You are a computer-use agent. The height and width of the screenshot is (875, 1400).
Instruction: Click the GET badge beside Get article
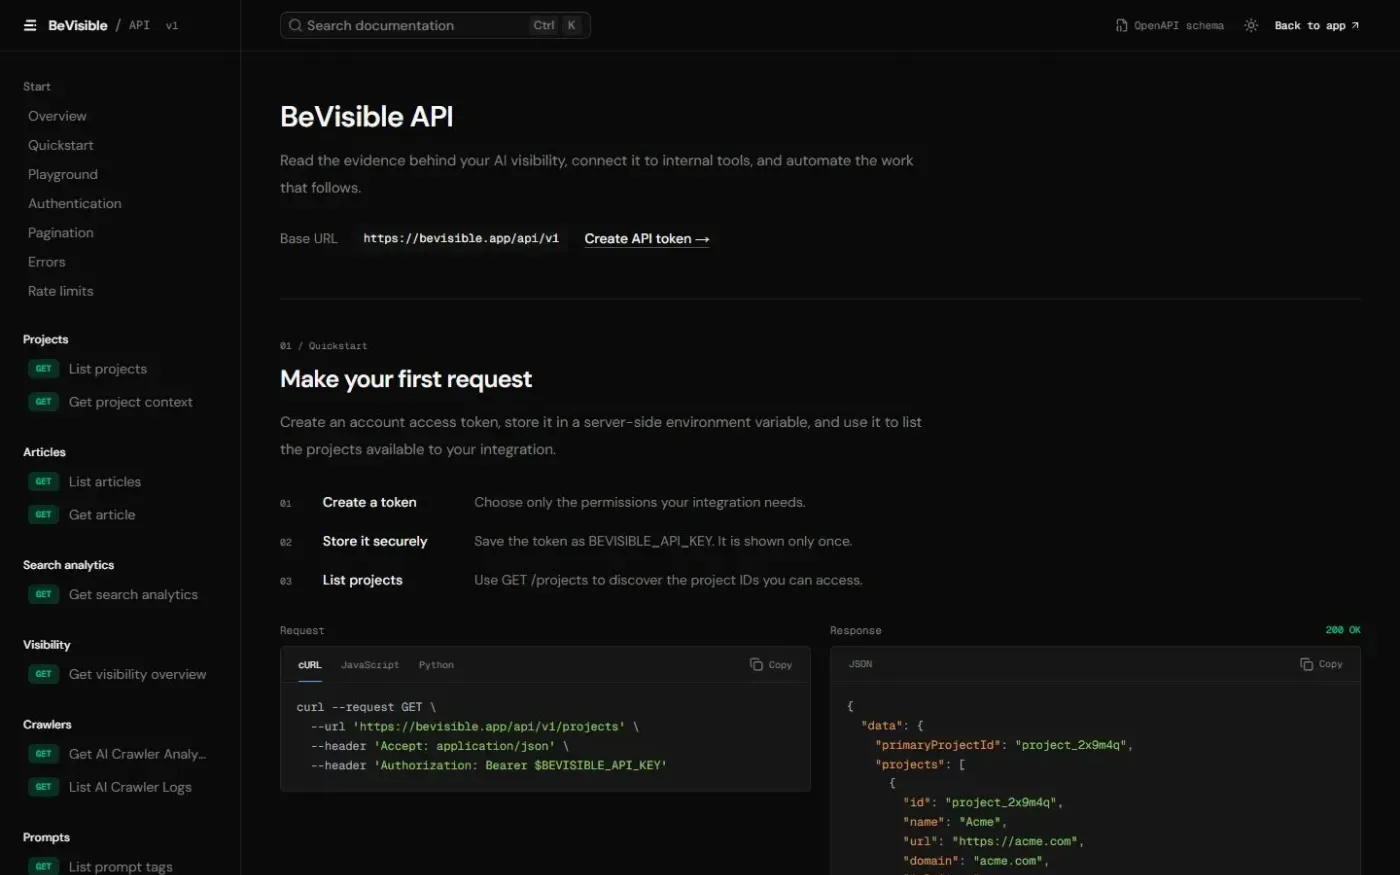coord(43,515)
